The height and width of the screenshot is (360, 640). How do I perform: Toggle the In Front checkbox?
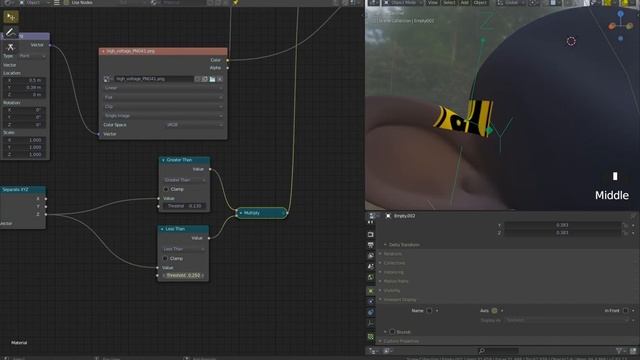(625, 311)
